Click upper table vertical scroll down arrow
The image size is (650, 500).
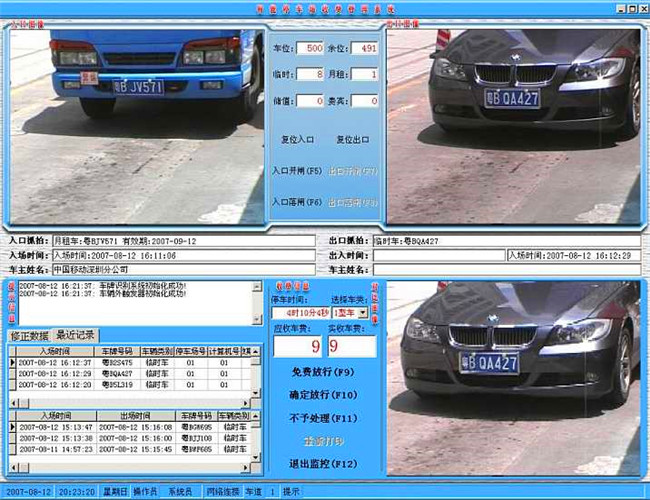(x=256, y=393)
